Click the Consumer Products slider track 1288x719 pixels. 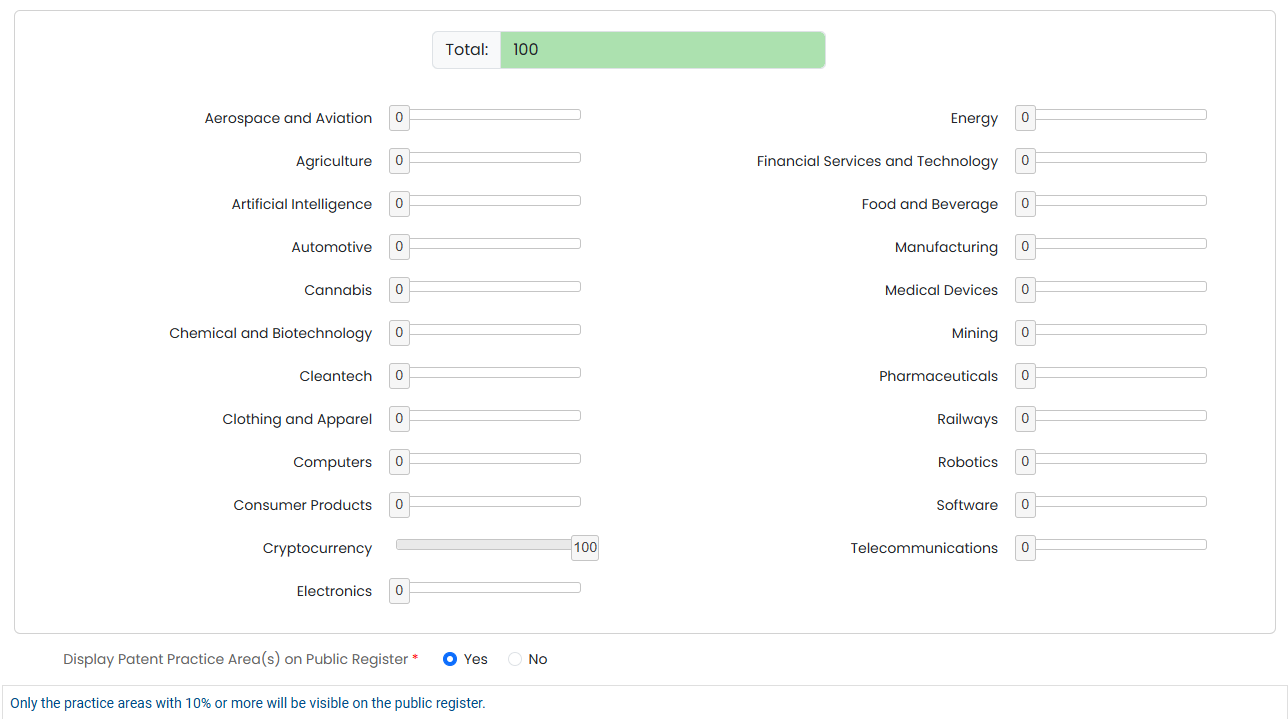pos(495,502)
